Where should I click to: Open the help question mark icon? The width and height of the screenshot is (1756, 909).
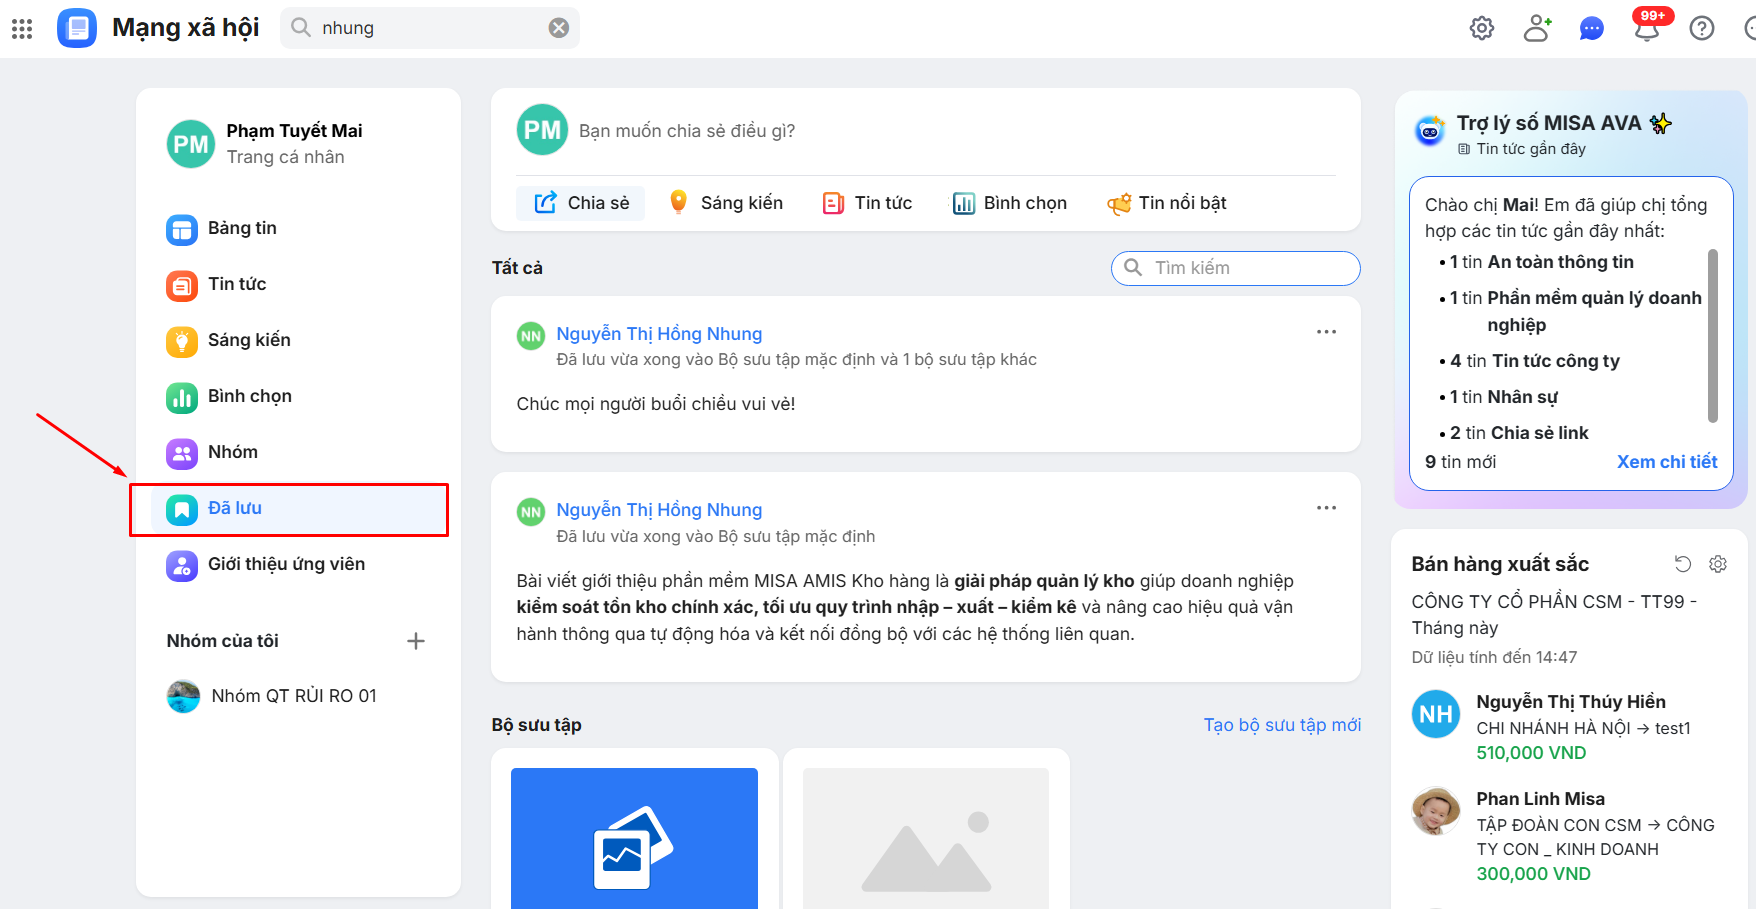coord(1702,28)
